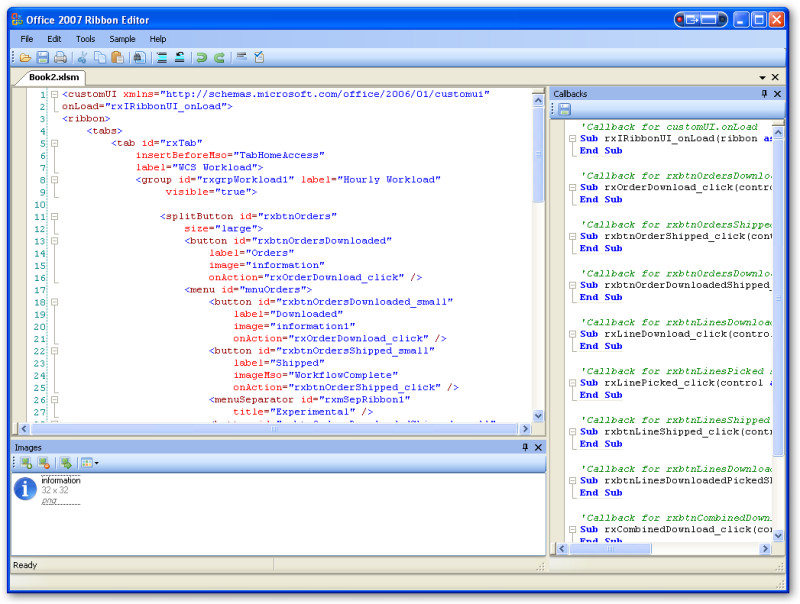Click the remove image icon in Images panel

click(44, 463)
